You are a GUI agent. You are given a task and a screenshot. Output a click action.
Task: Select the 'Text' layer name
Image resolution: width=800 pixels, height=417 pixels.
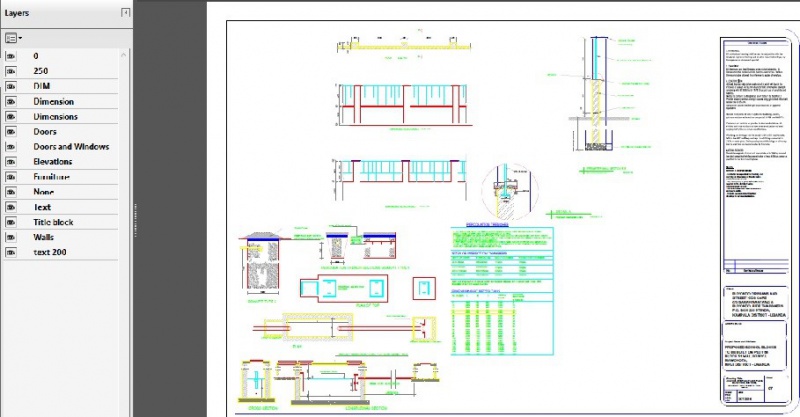pos(42,207)
